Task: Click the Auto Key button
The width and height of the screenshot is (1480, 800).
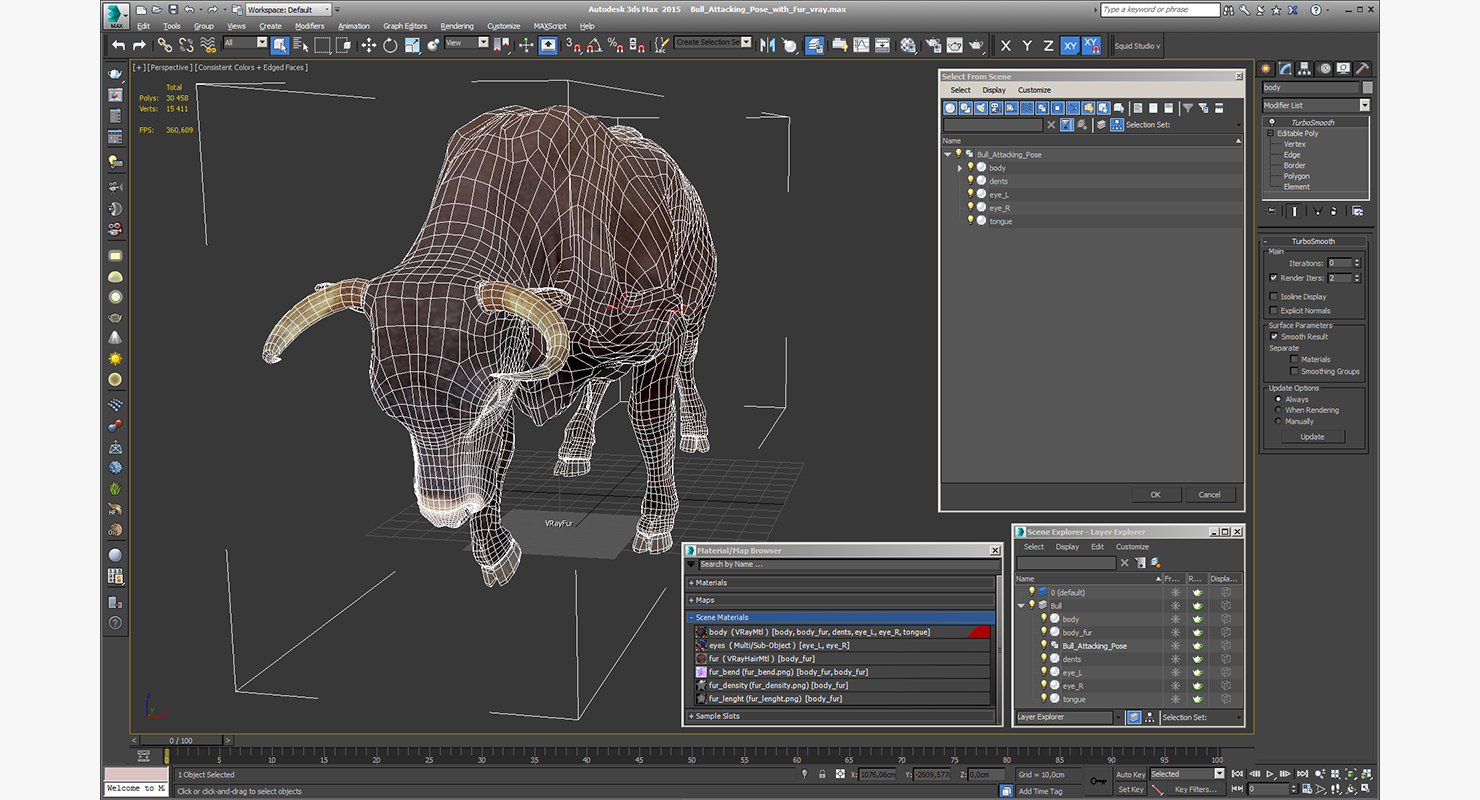Action: click(x=1130, y=774)
